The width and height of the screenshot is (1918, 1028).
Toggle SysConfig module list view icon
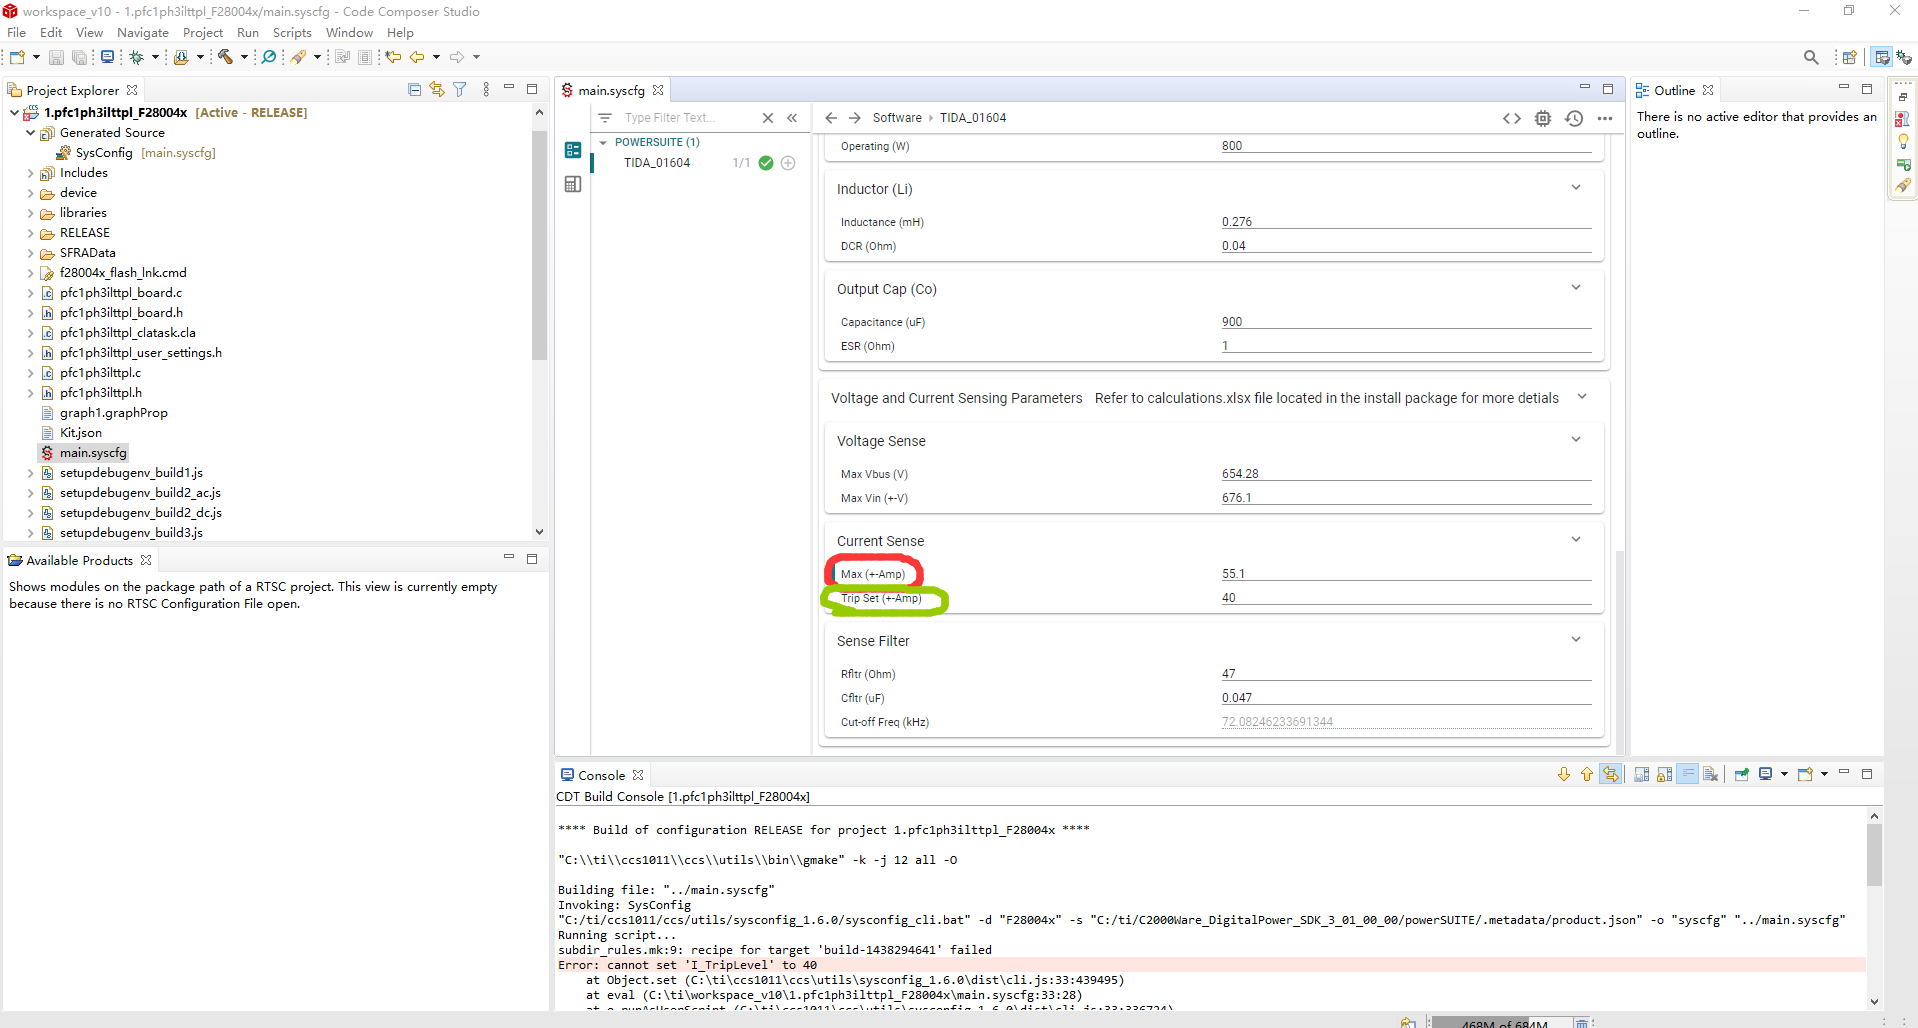(573, 150)
